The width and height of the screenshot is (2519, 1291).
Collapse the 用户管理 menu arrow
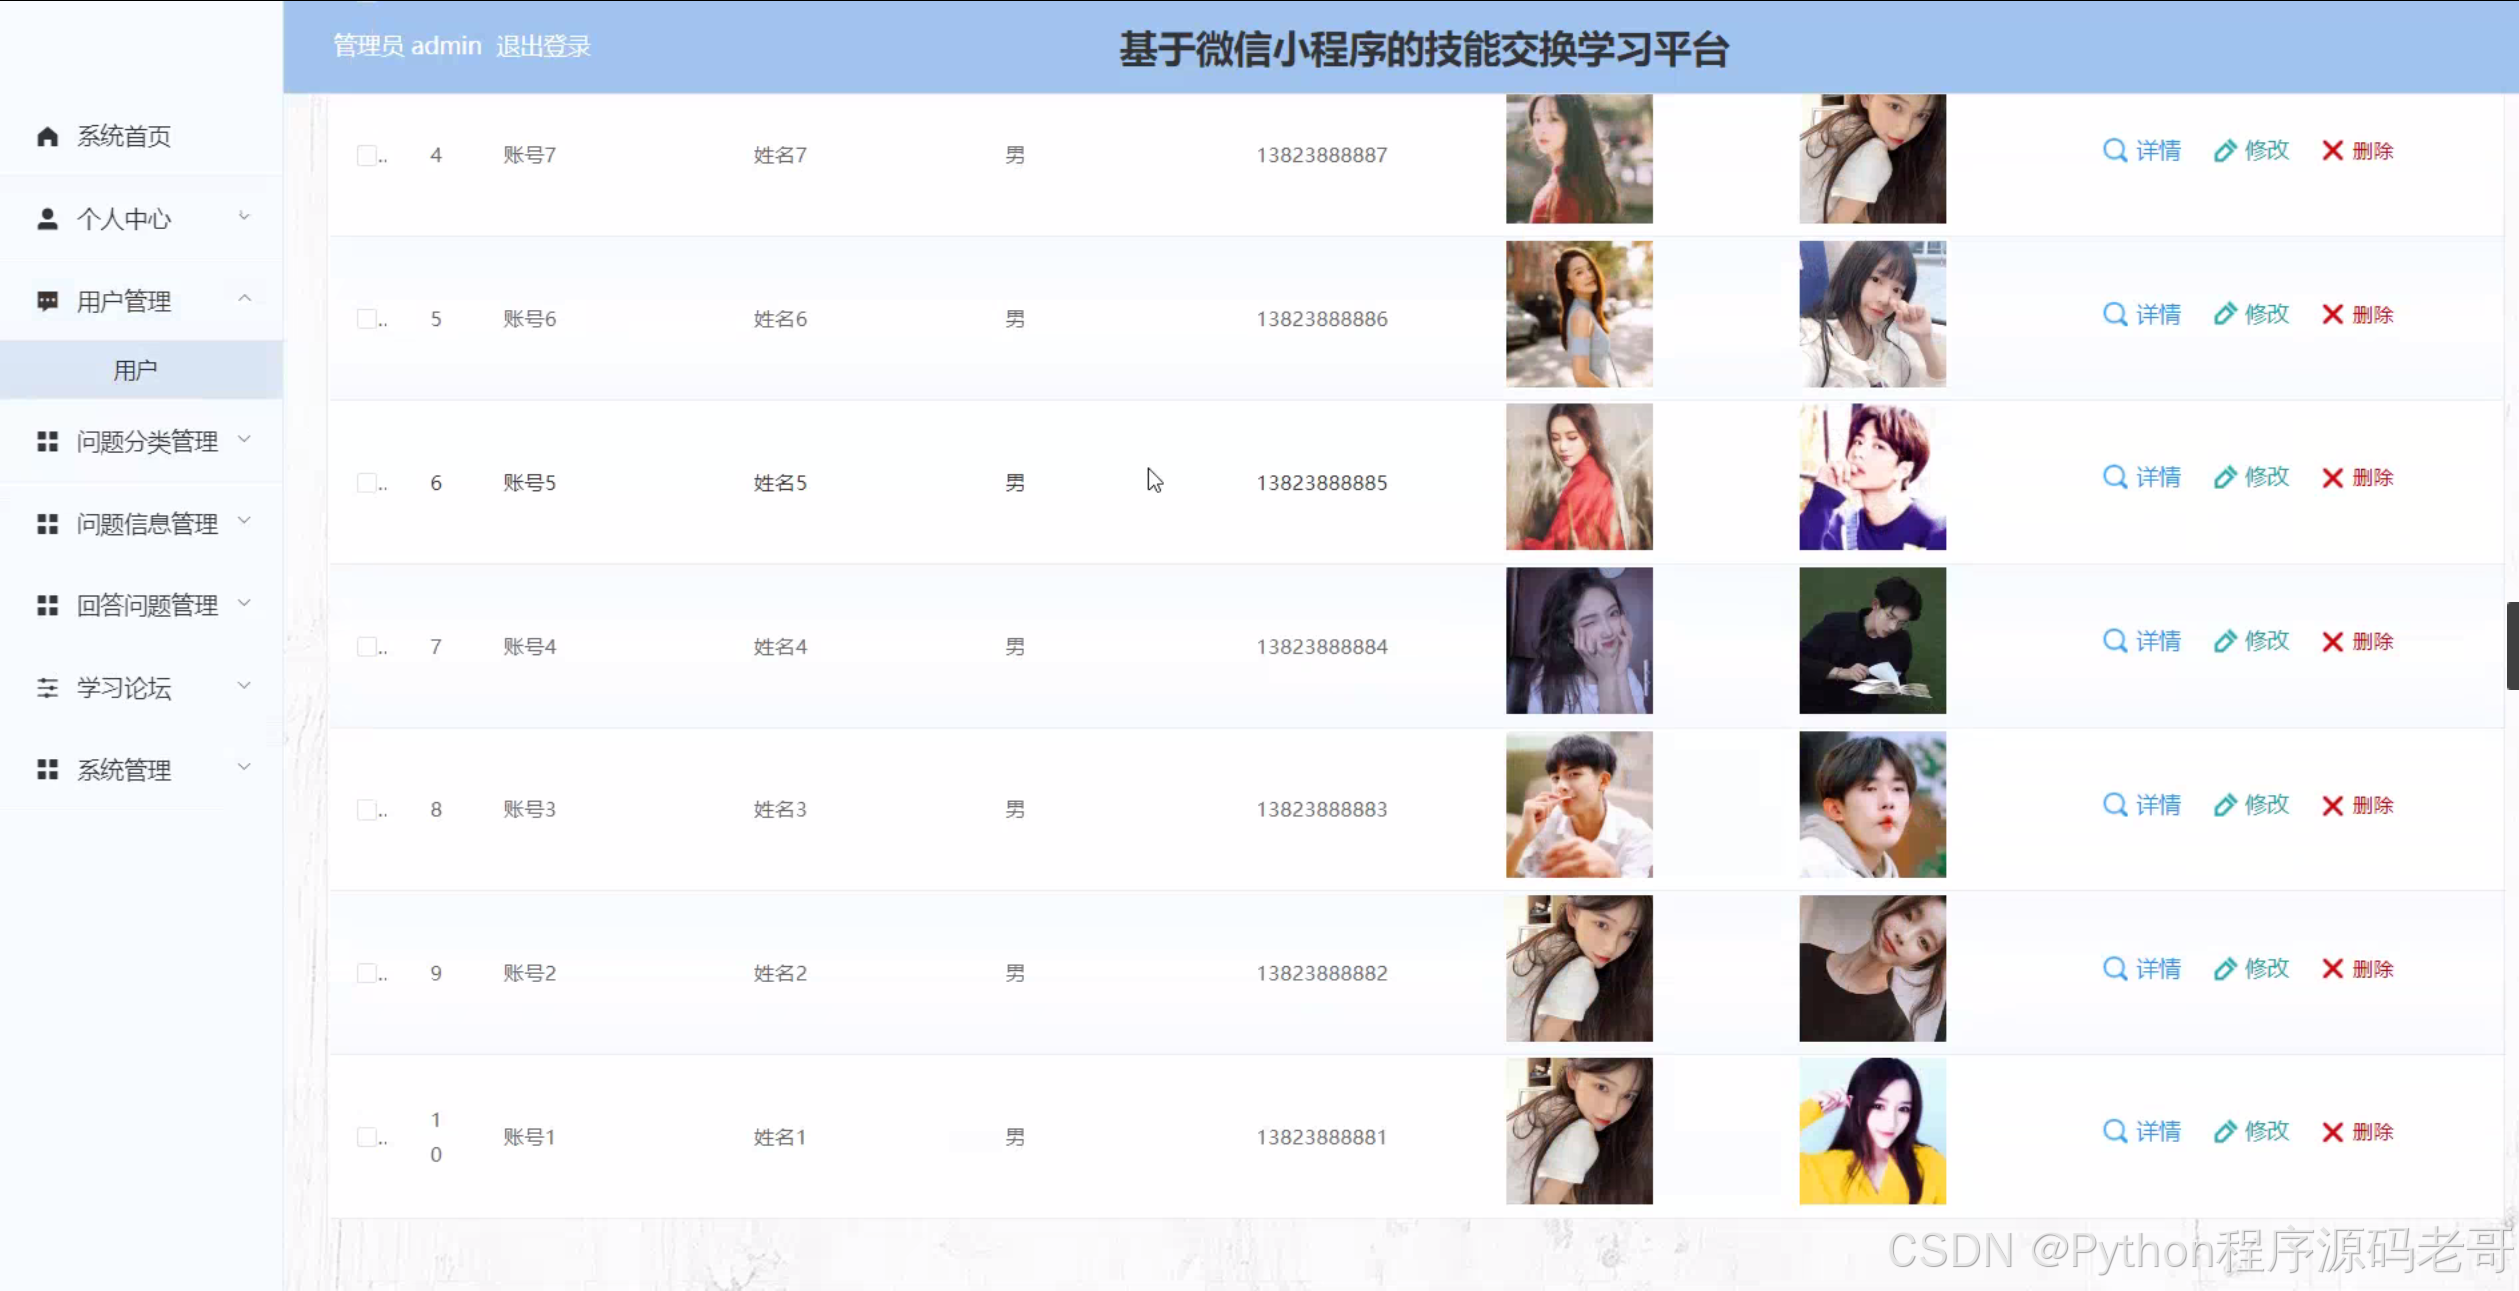click(244, 299)
